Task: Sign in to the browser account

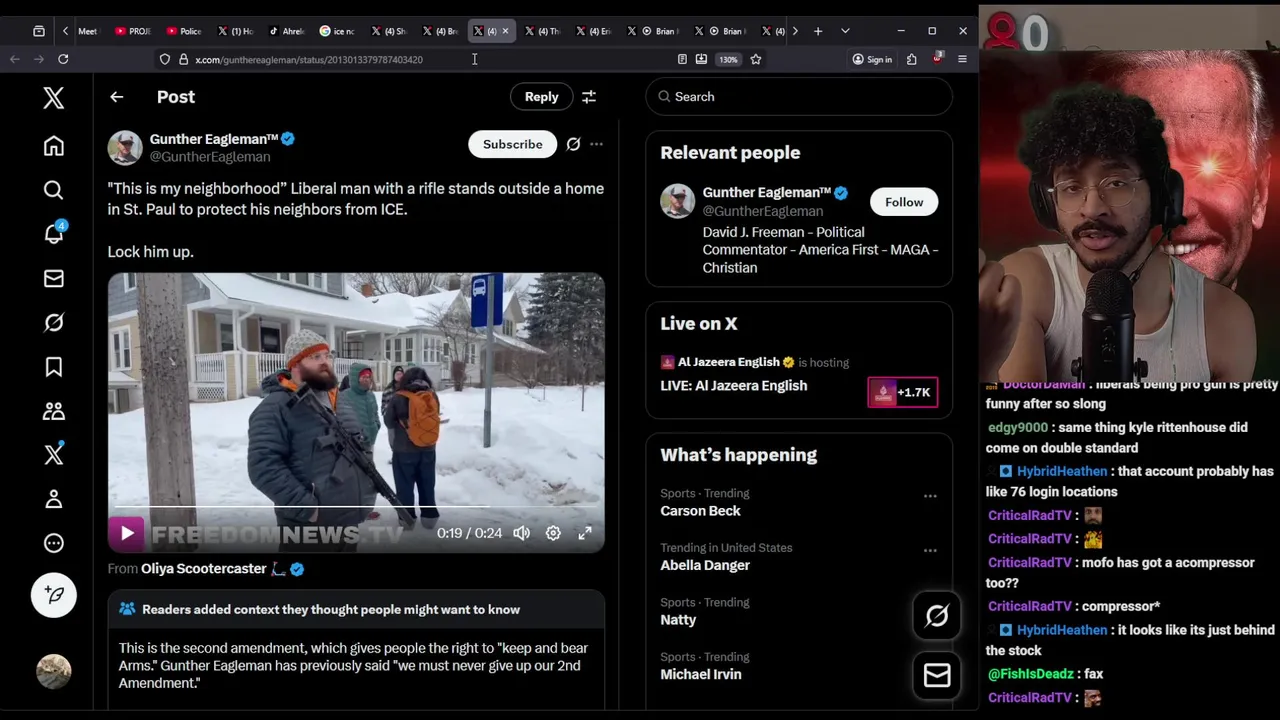Action: click(x=872, y=60)
